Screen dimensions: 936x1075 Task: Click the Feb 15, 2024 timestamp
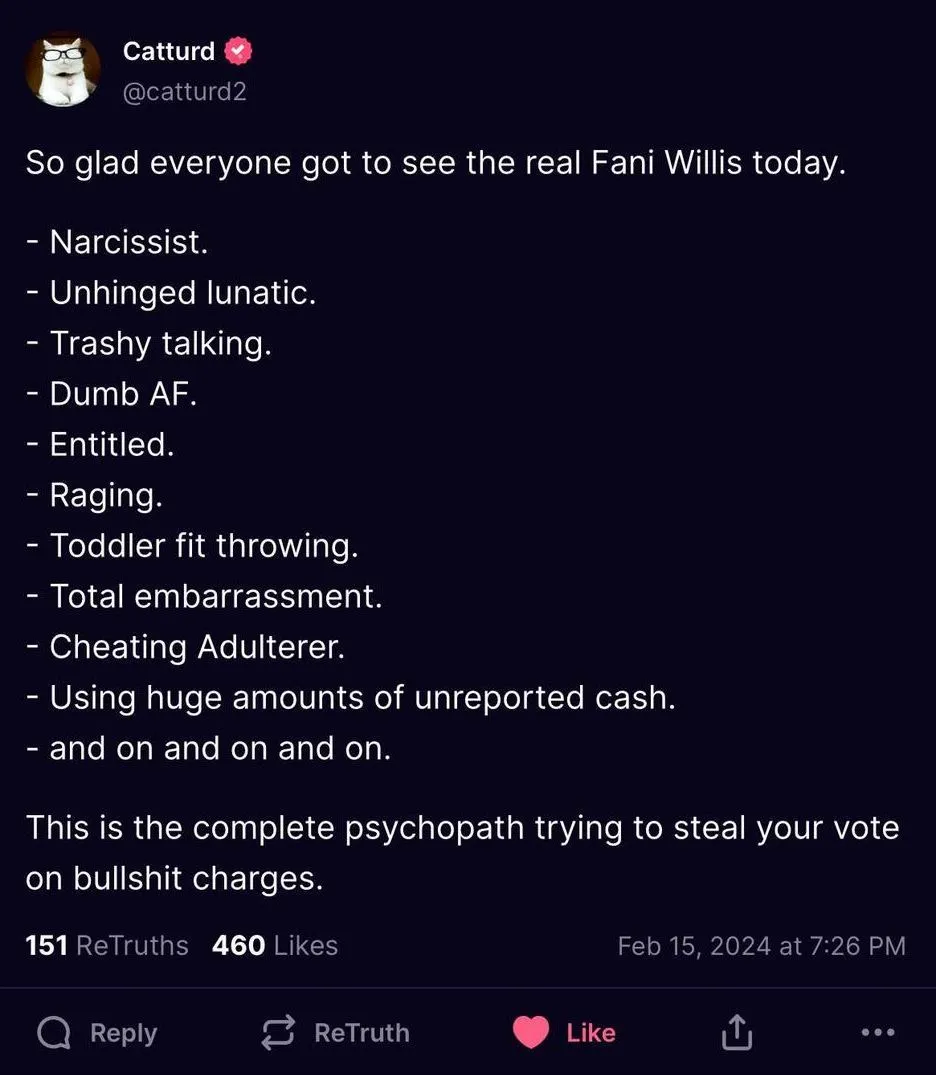point(761,946)
